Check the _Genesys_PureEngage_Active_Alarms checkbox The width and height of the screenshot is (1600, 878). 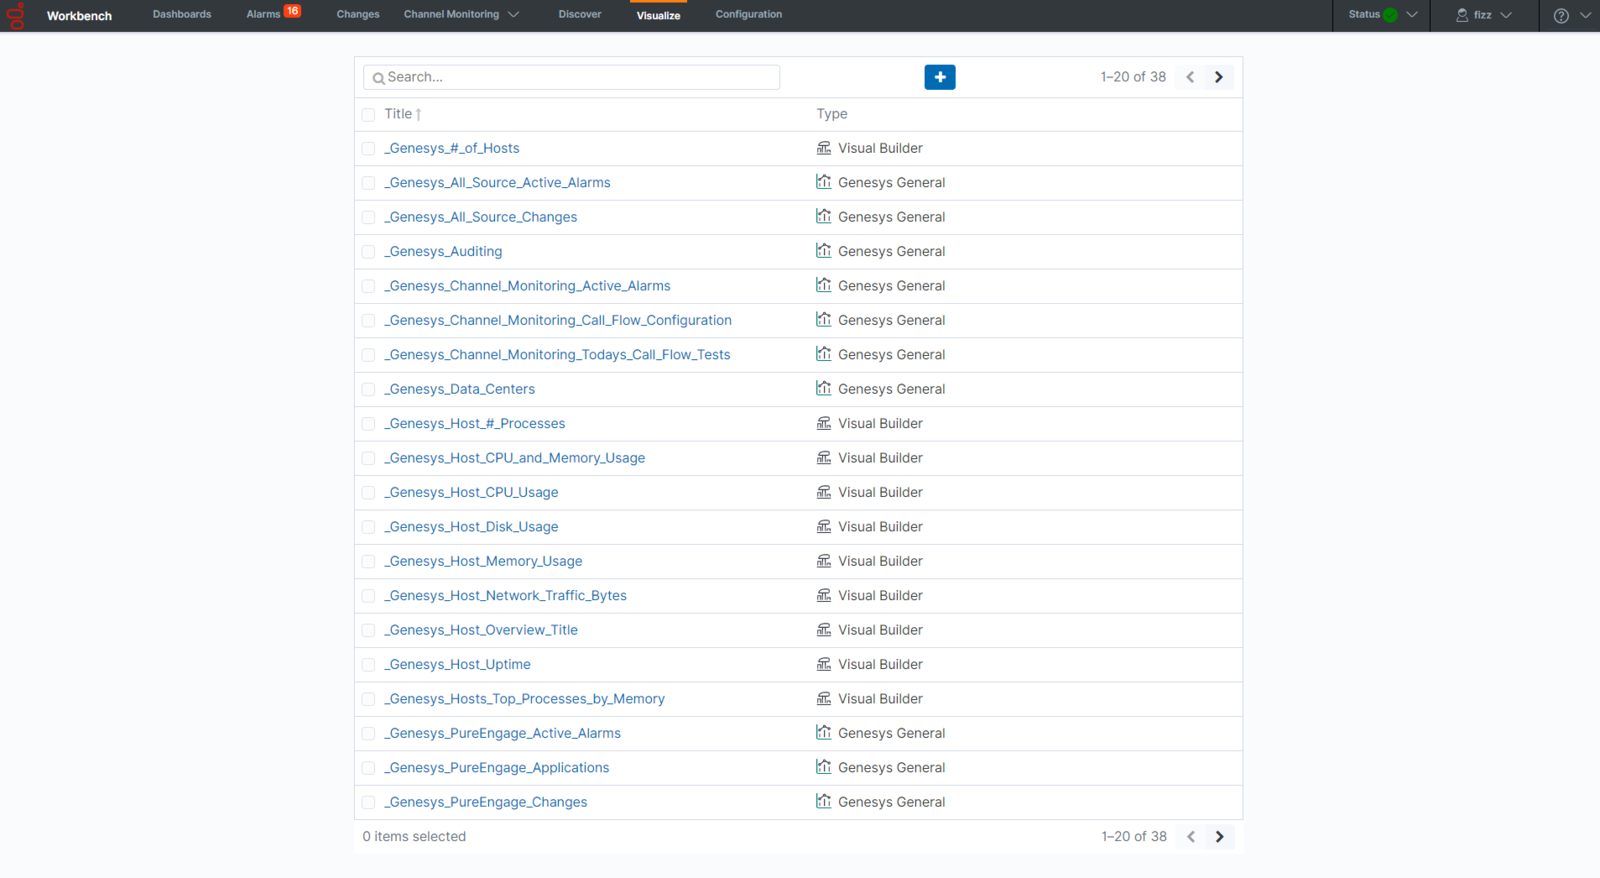coord(368,734)
